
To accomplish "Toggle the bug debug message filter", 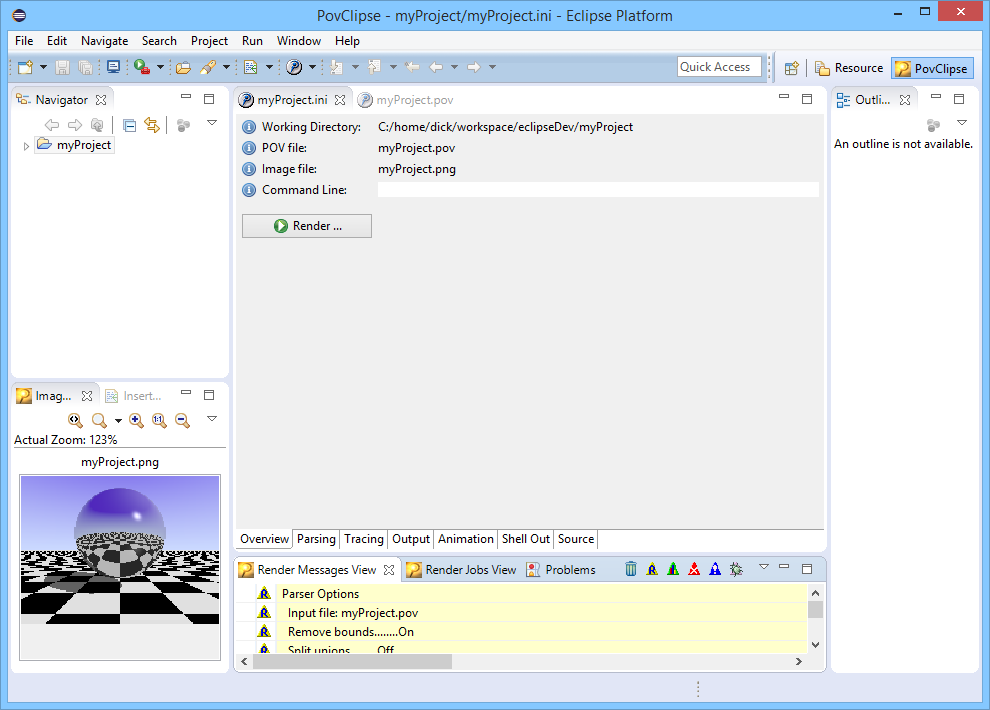I will (x=736, y=569).
